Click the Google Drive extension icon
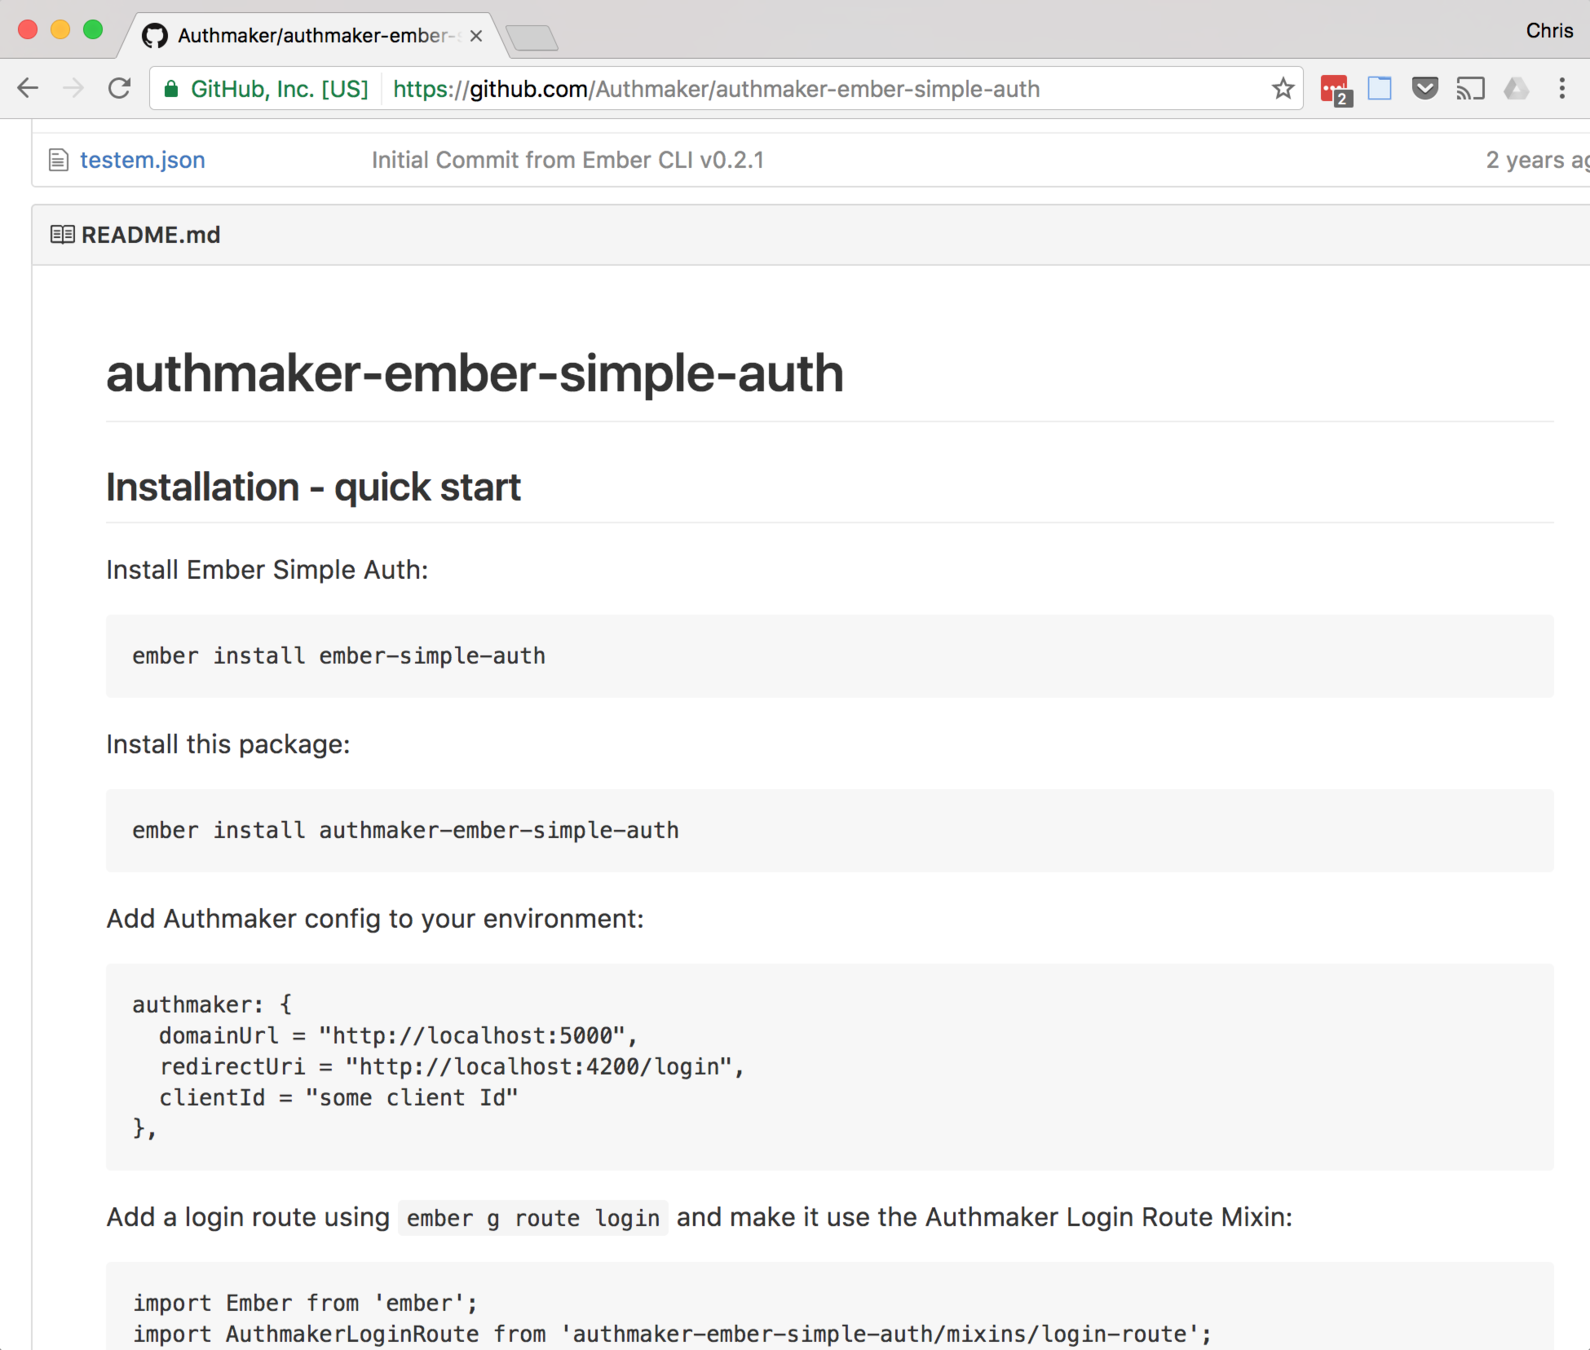Viewport: 1590px width, 1350px height. [1516, 89]
